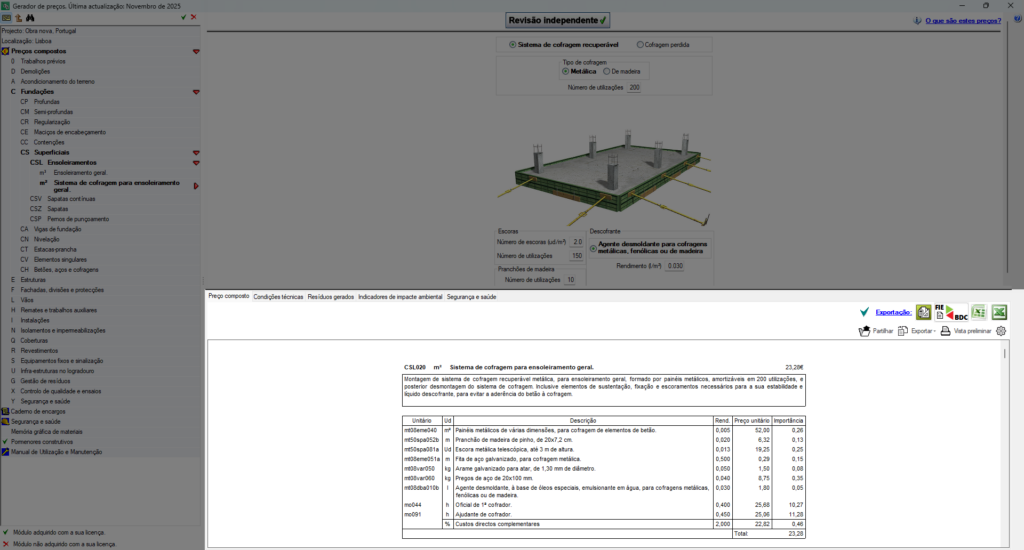Click the Número de utilizações 200 field
This screenshot has width=1024, height=550.
(634, 88)
